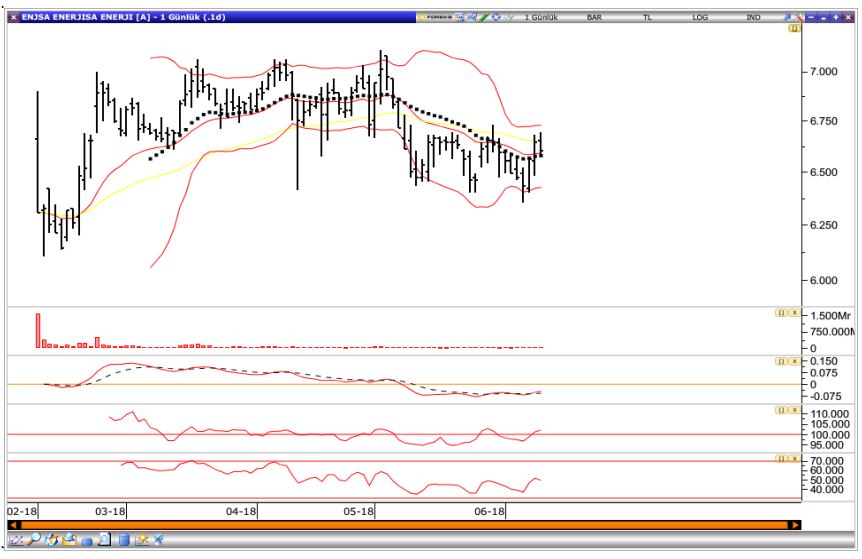Click the blue database cylinder icon in the bottom toolbar
Screen dimensions: 862x559
[x=124, y=540]
